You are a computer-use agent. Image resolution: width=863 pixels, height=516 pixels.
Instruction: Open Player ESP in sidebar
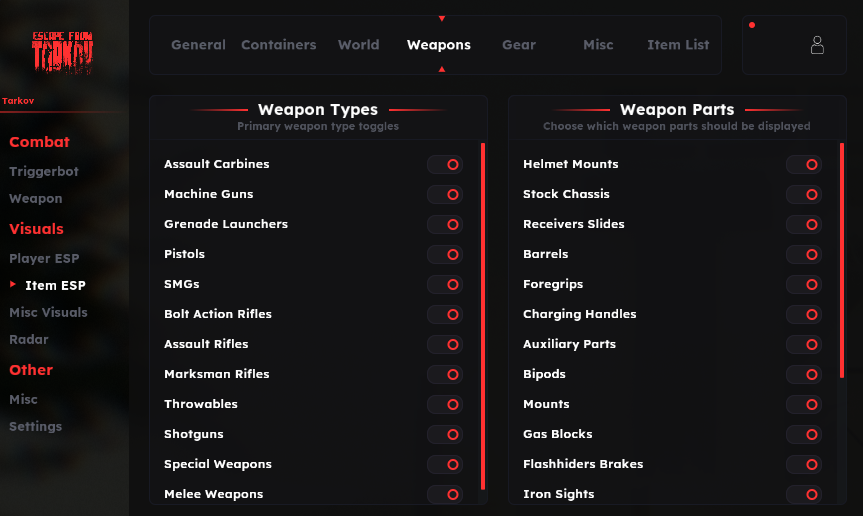pyautogui.click(x=44, y=258)
